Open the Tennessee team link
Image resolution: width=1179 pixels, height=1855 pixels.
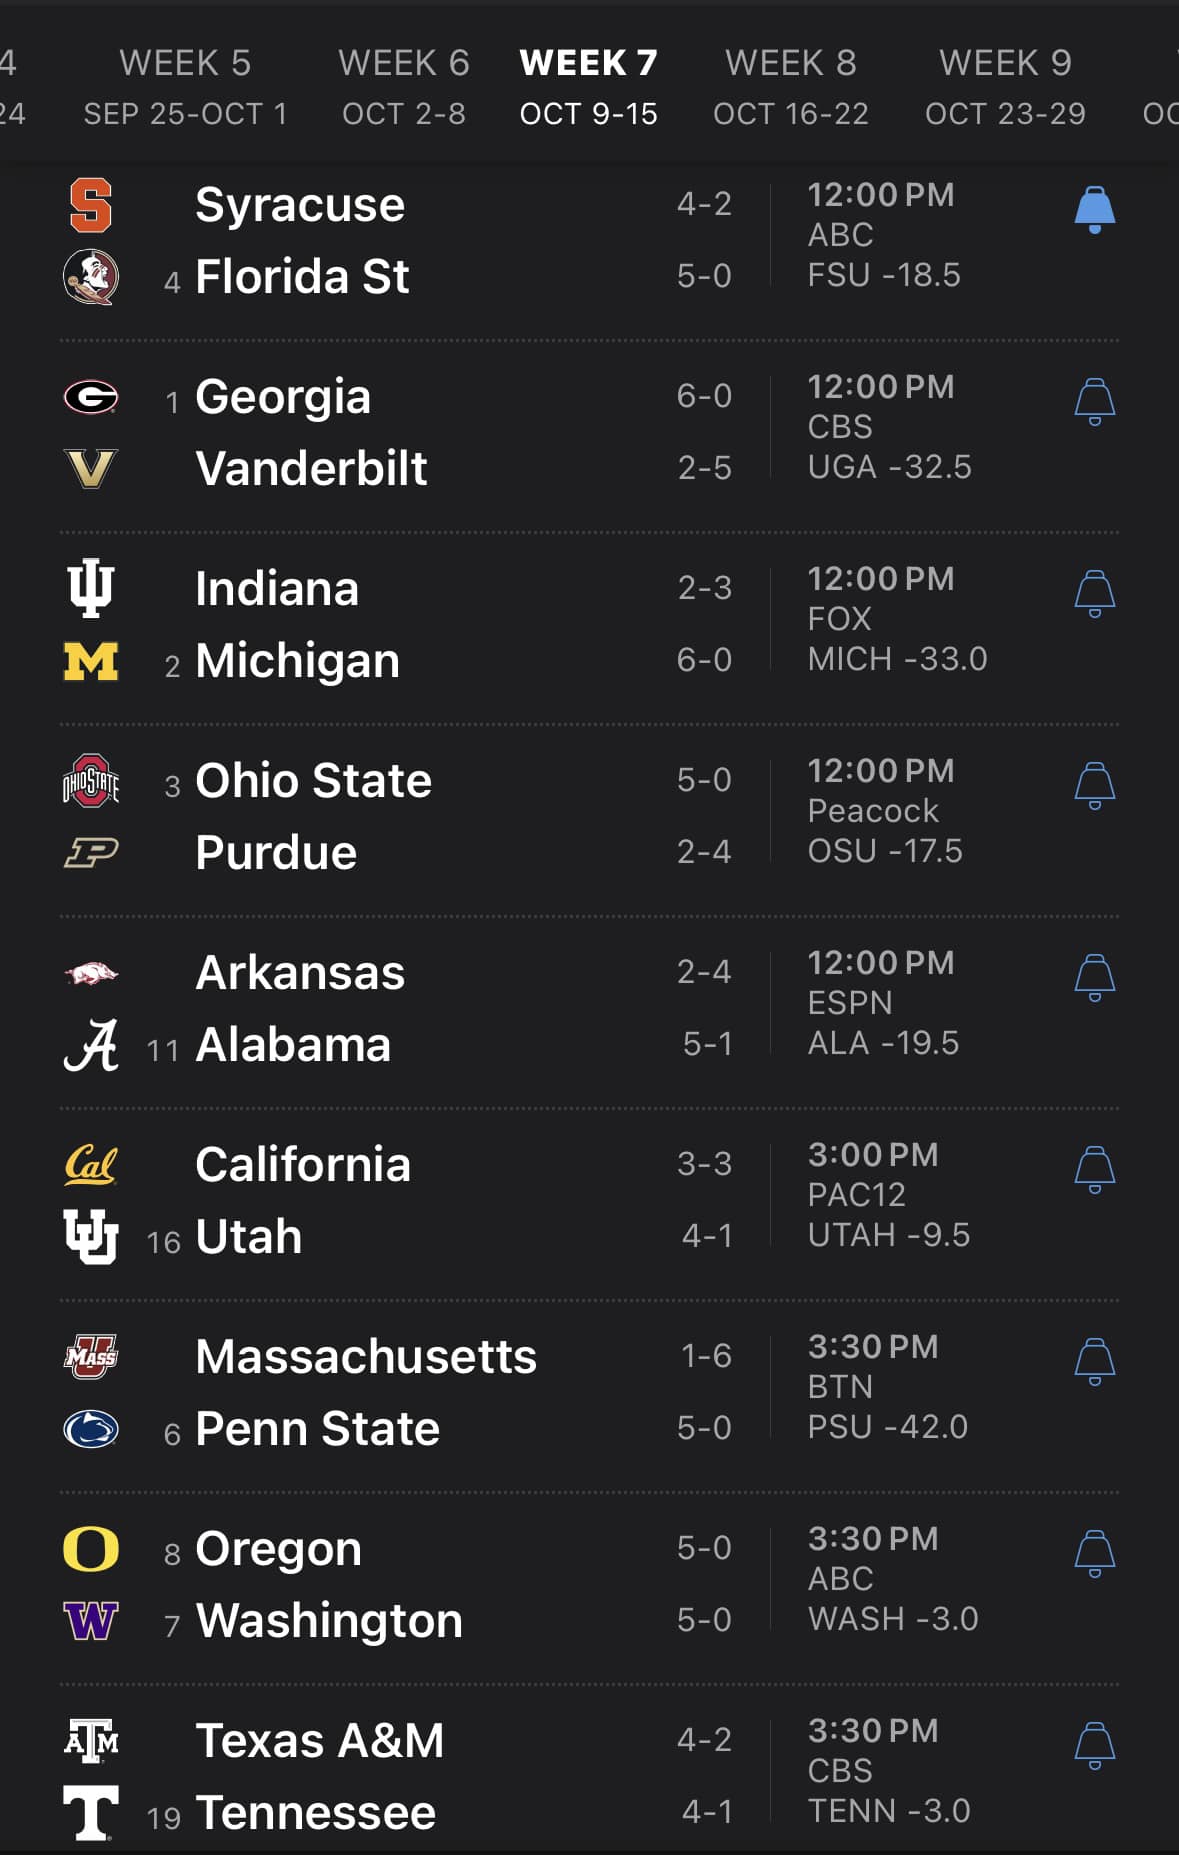(x=315, y=1813)
